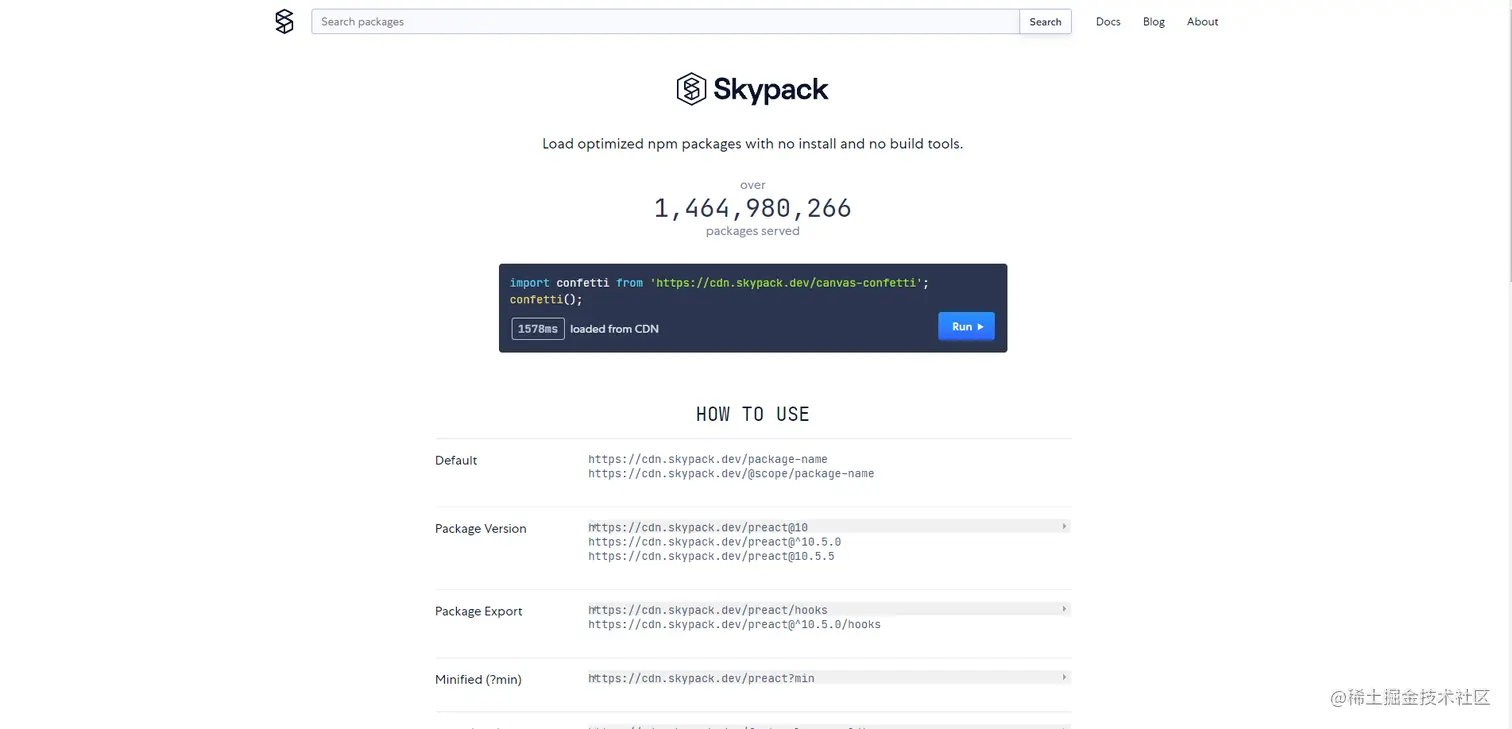Click the Minified (?min) row label
Viewport: 1512px width, 729px height.
[x=478, y=679]
